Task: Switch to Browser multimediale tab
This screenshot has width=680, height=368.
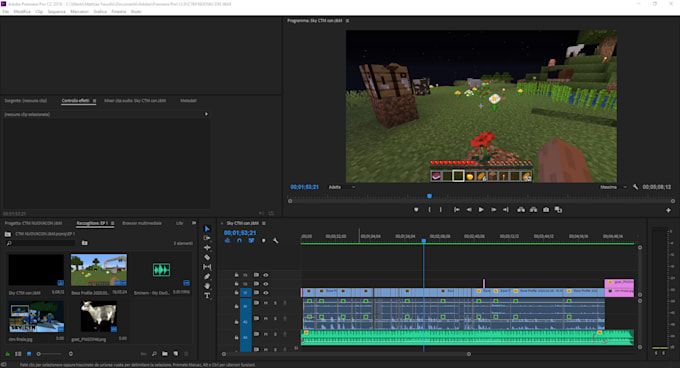Action: (142, 223)
